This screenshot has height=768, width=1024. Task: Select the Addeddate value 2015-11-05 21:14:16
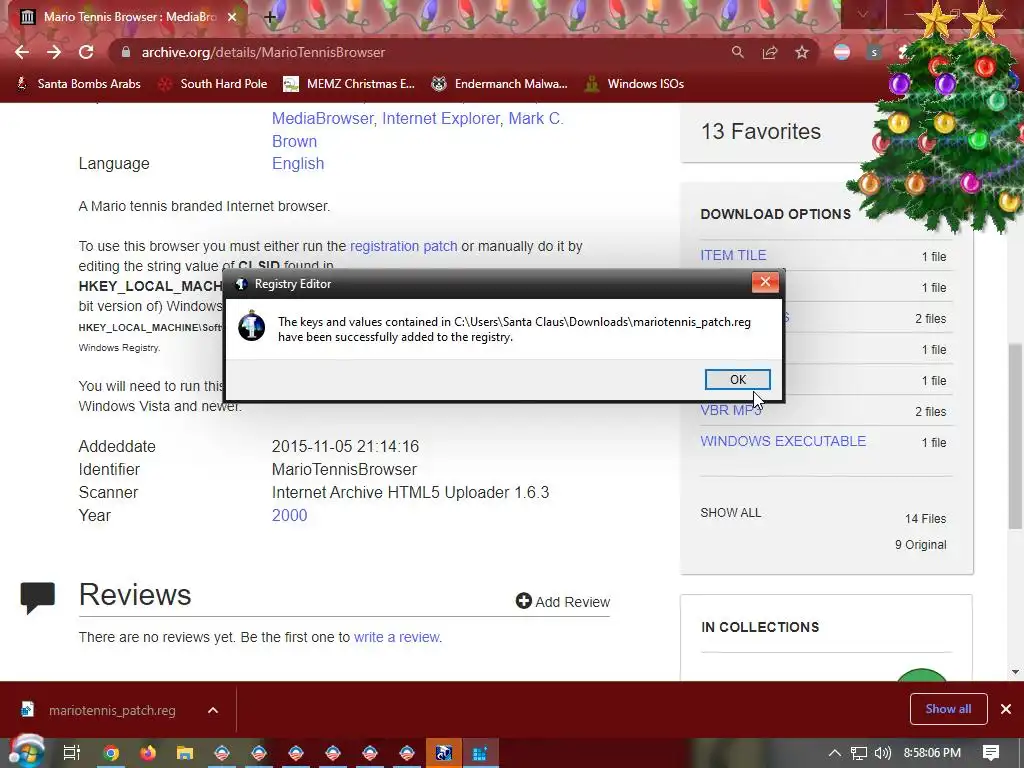pyautogui.click(x=345, y=447)
